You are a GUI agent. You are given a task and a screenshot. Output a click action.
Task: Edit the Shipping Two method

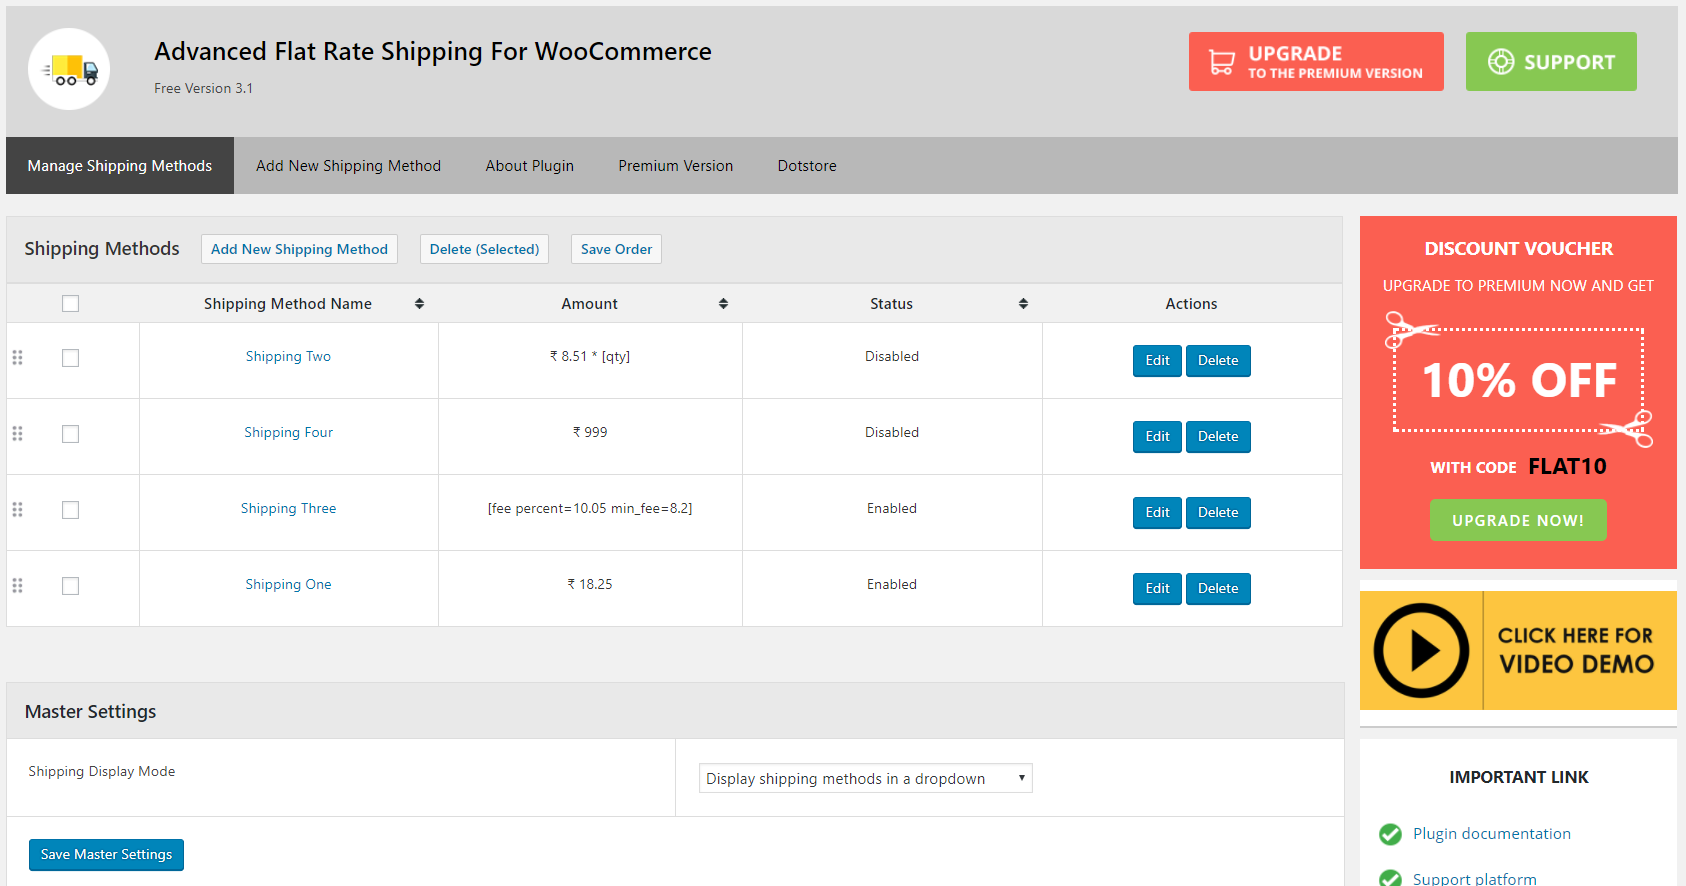tap(1157, 361)
